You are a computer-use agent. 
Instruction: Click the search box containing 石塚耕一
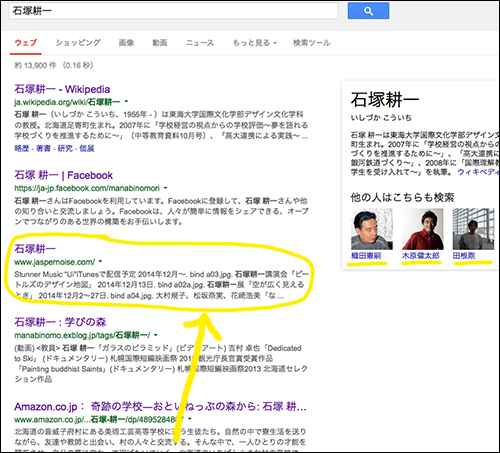click(x=173, y=11)
